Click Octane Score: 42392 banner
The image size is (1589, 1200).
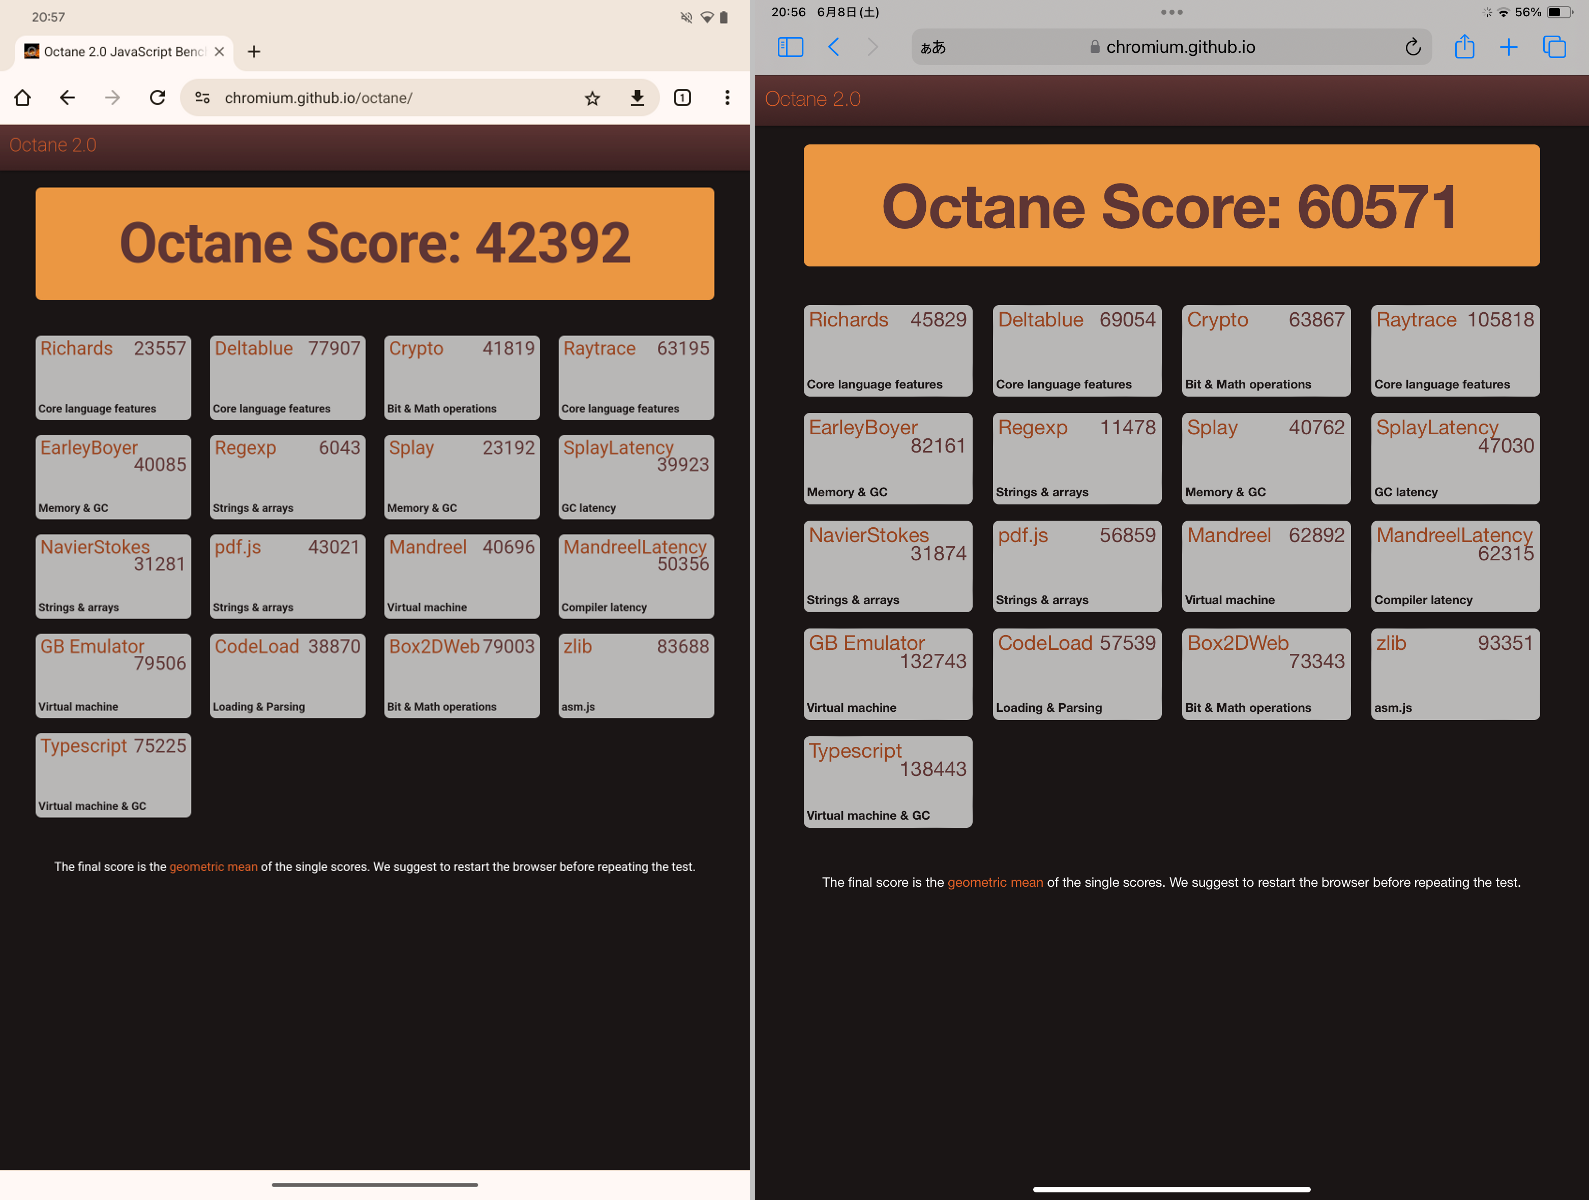click(x=375, y=243)
